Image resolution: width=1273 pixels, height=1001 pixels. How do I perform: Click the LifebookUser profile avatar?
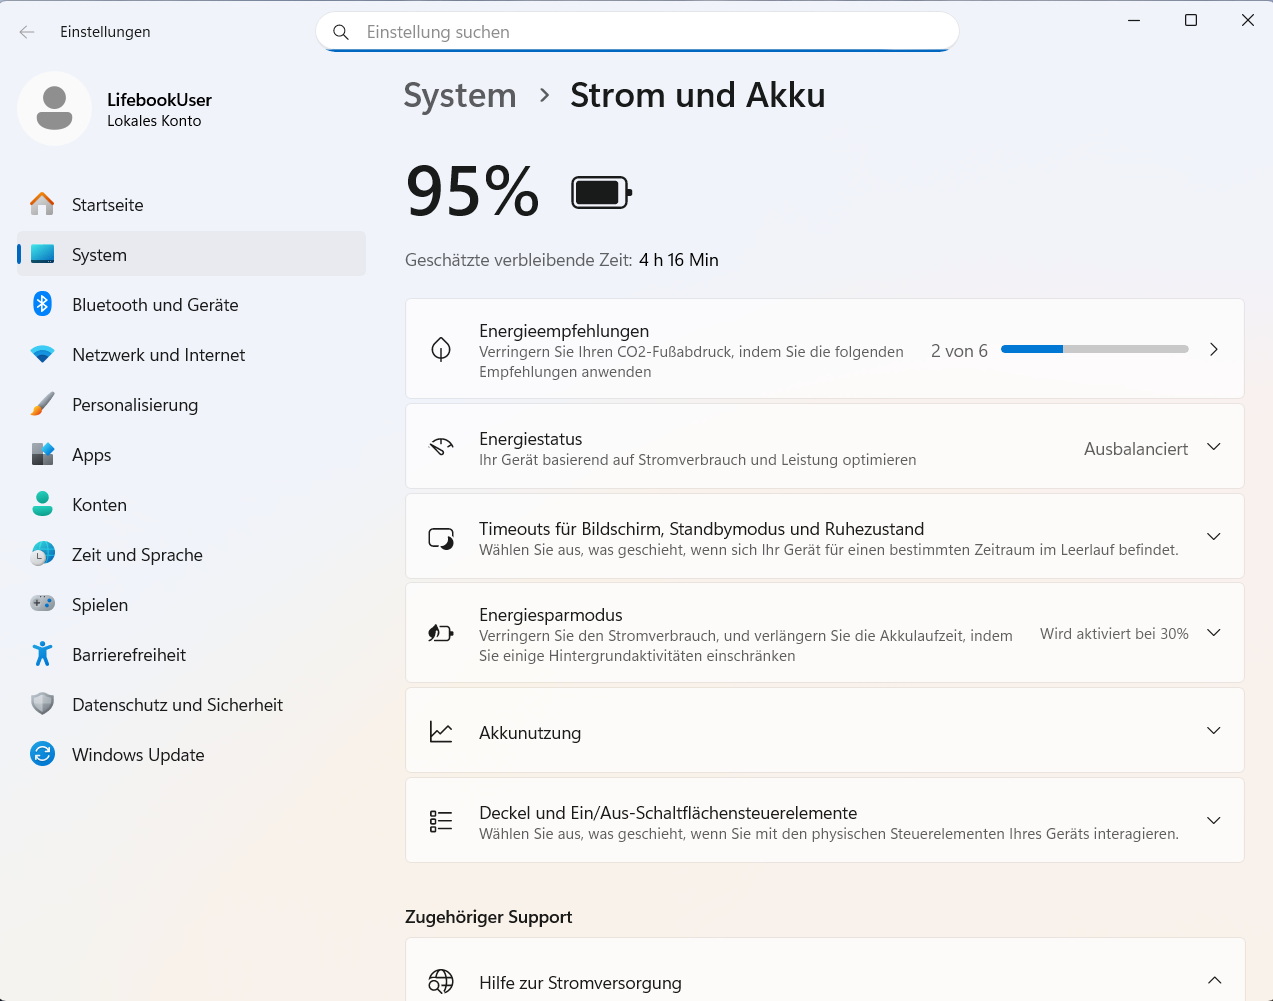pyautogui.click(x=55, y=108)
